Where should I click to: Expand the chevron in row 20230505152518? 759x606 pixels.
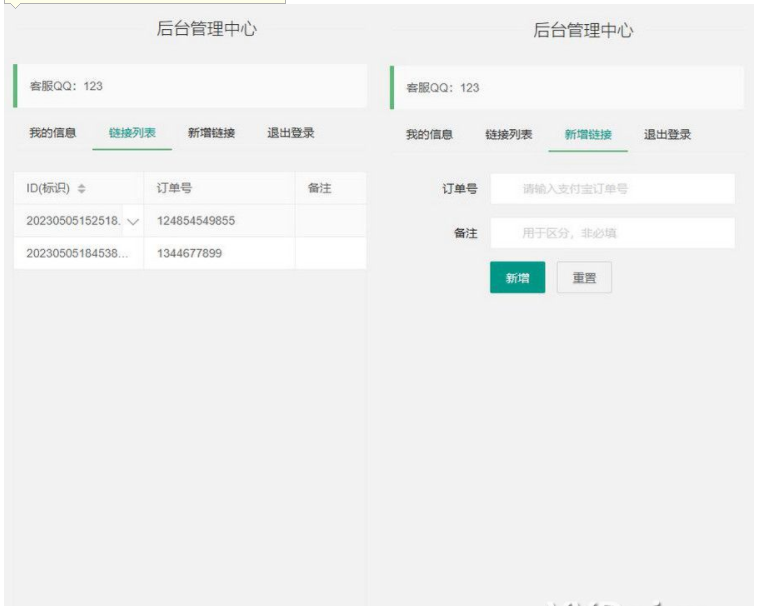click(133, 221)
